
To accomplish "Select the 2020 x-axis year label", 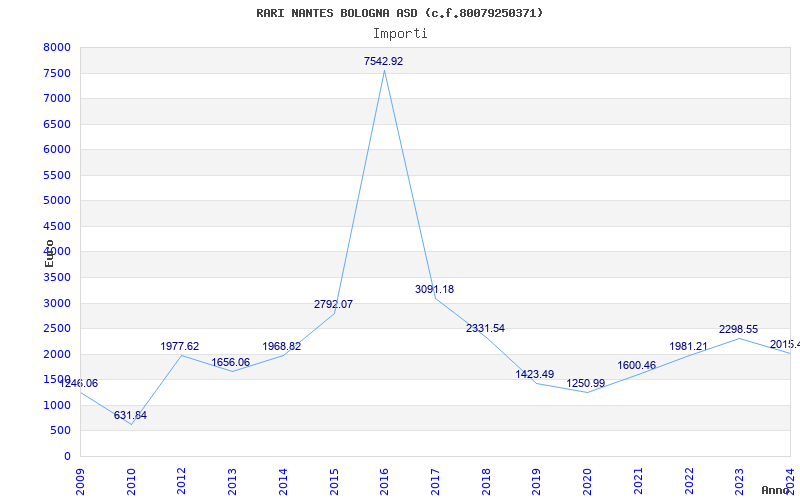I will tap(587, 481).
